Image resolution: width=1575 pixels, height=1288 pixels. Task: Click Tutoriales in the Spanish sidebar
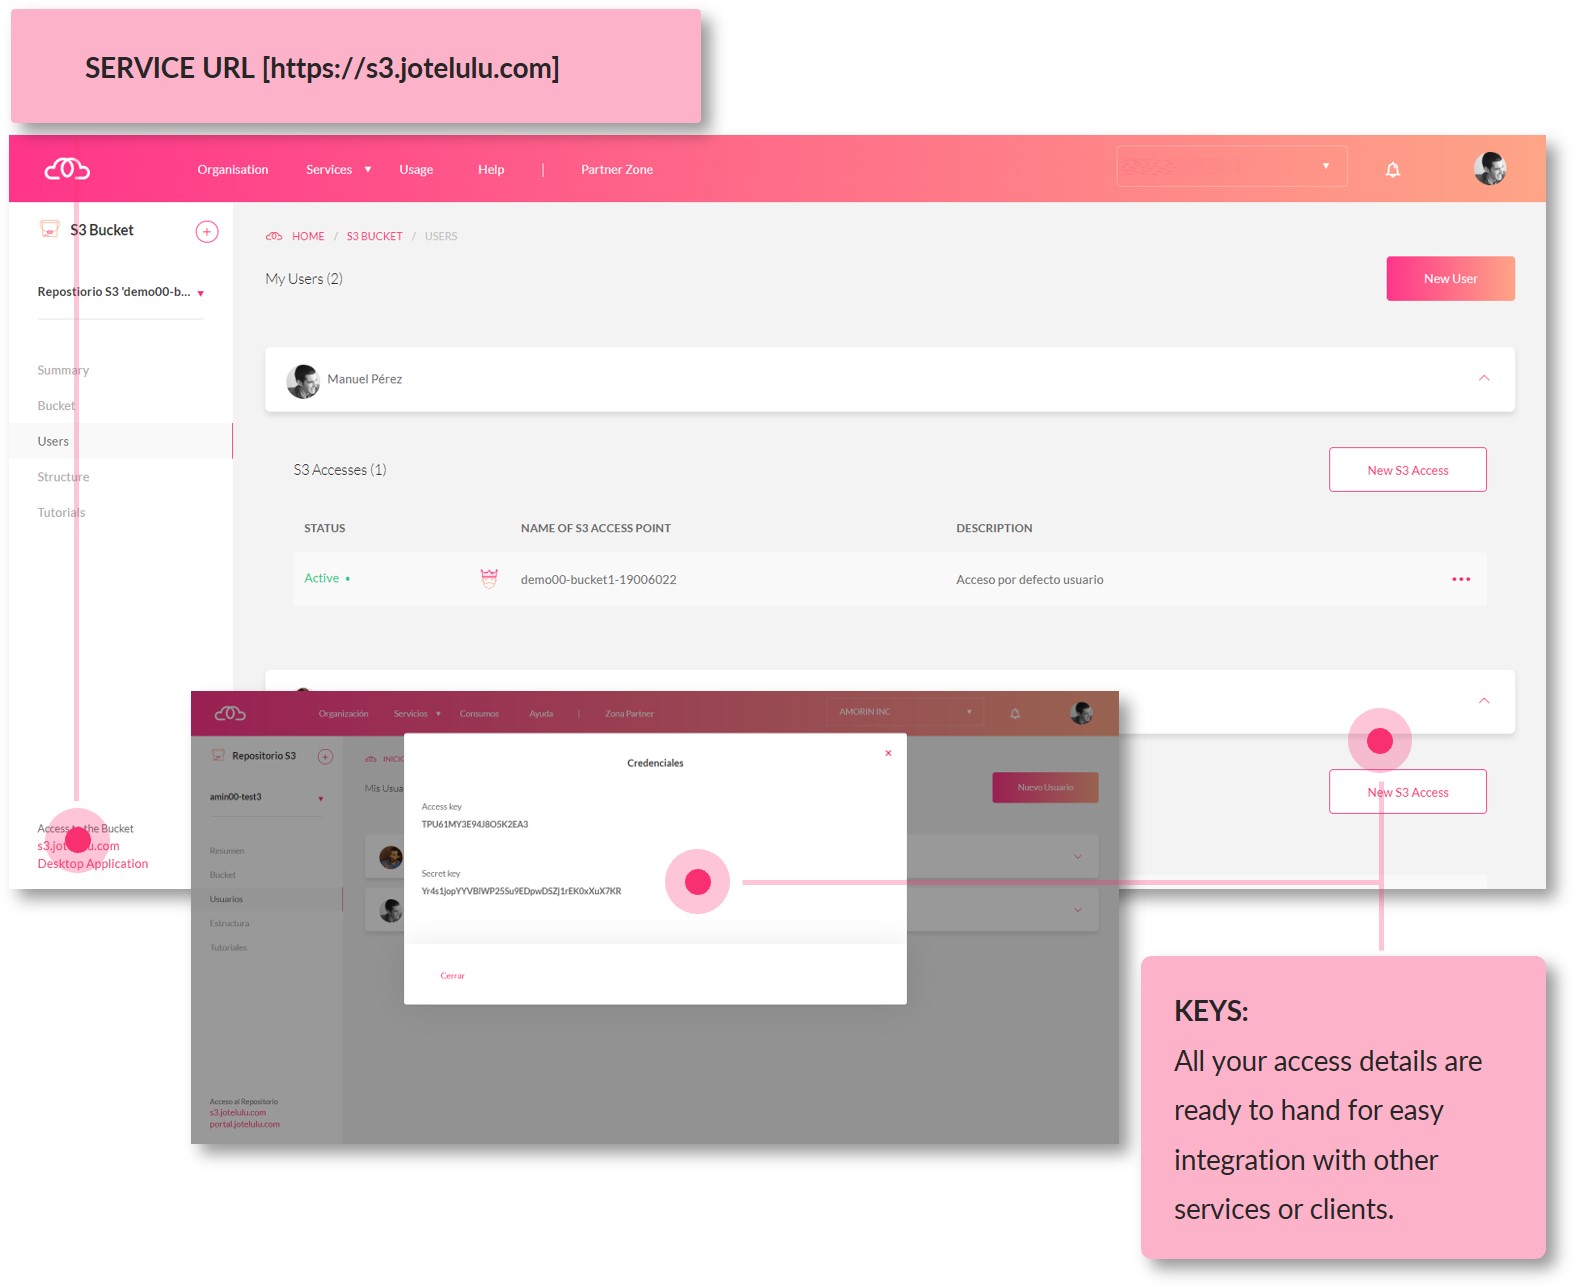click(x=228, y=947)
